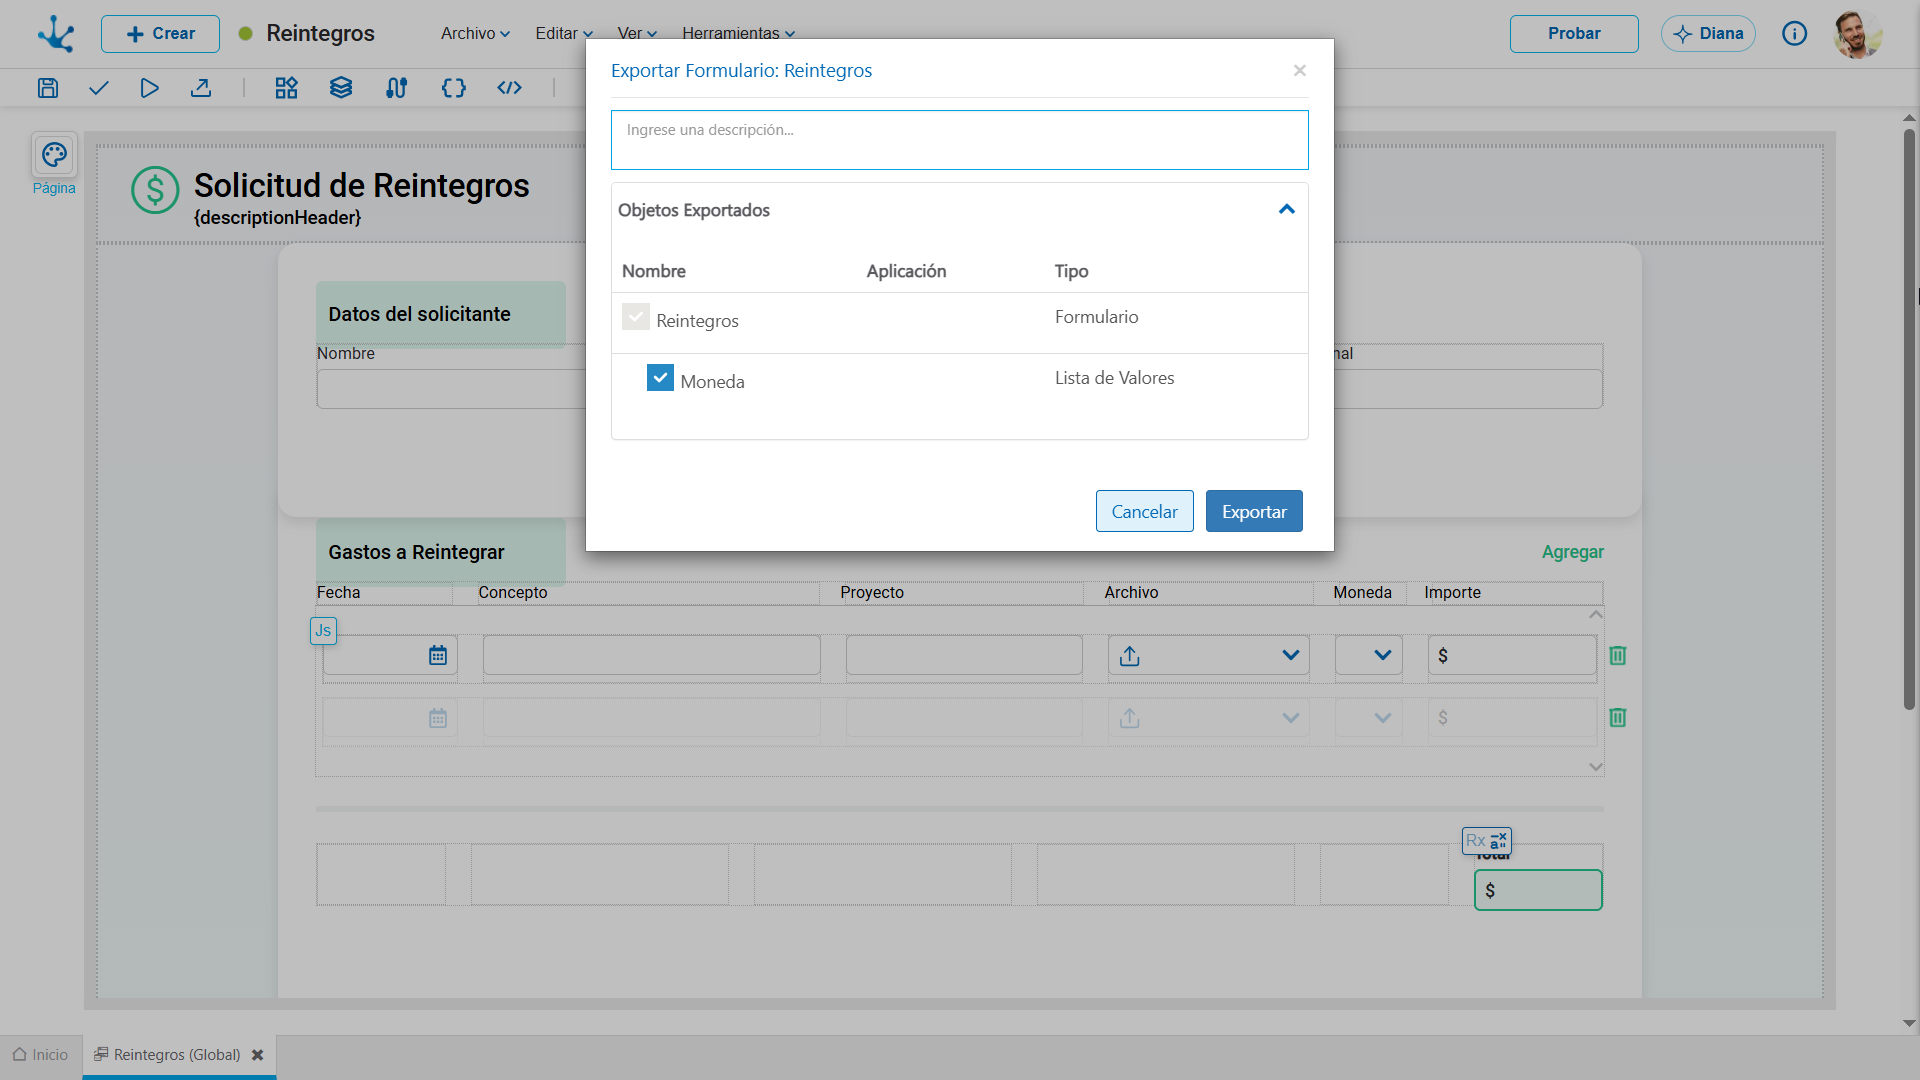The width and height of the screenshot is (1920, 1080).
Task: Open calendar picker in second row
Action: (x=438, y=718)
